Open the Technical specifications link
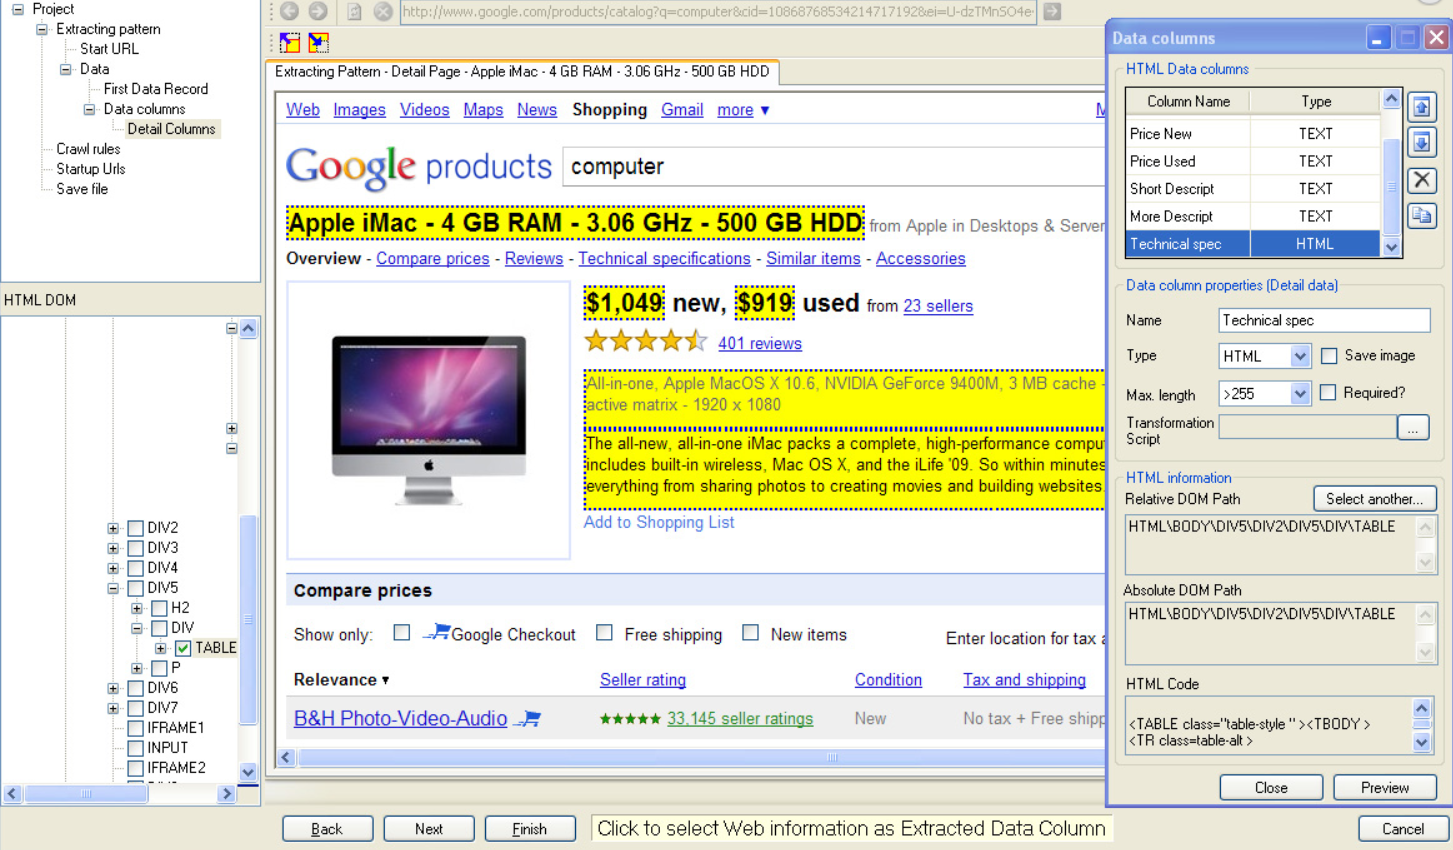The image size is (1453, 850). [664, 258]
